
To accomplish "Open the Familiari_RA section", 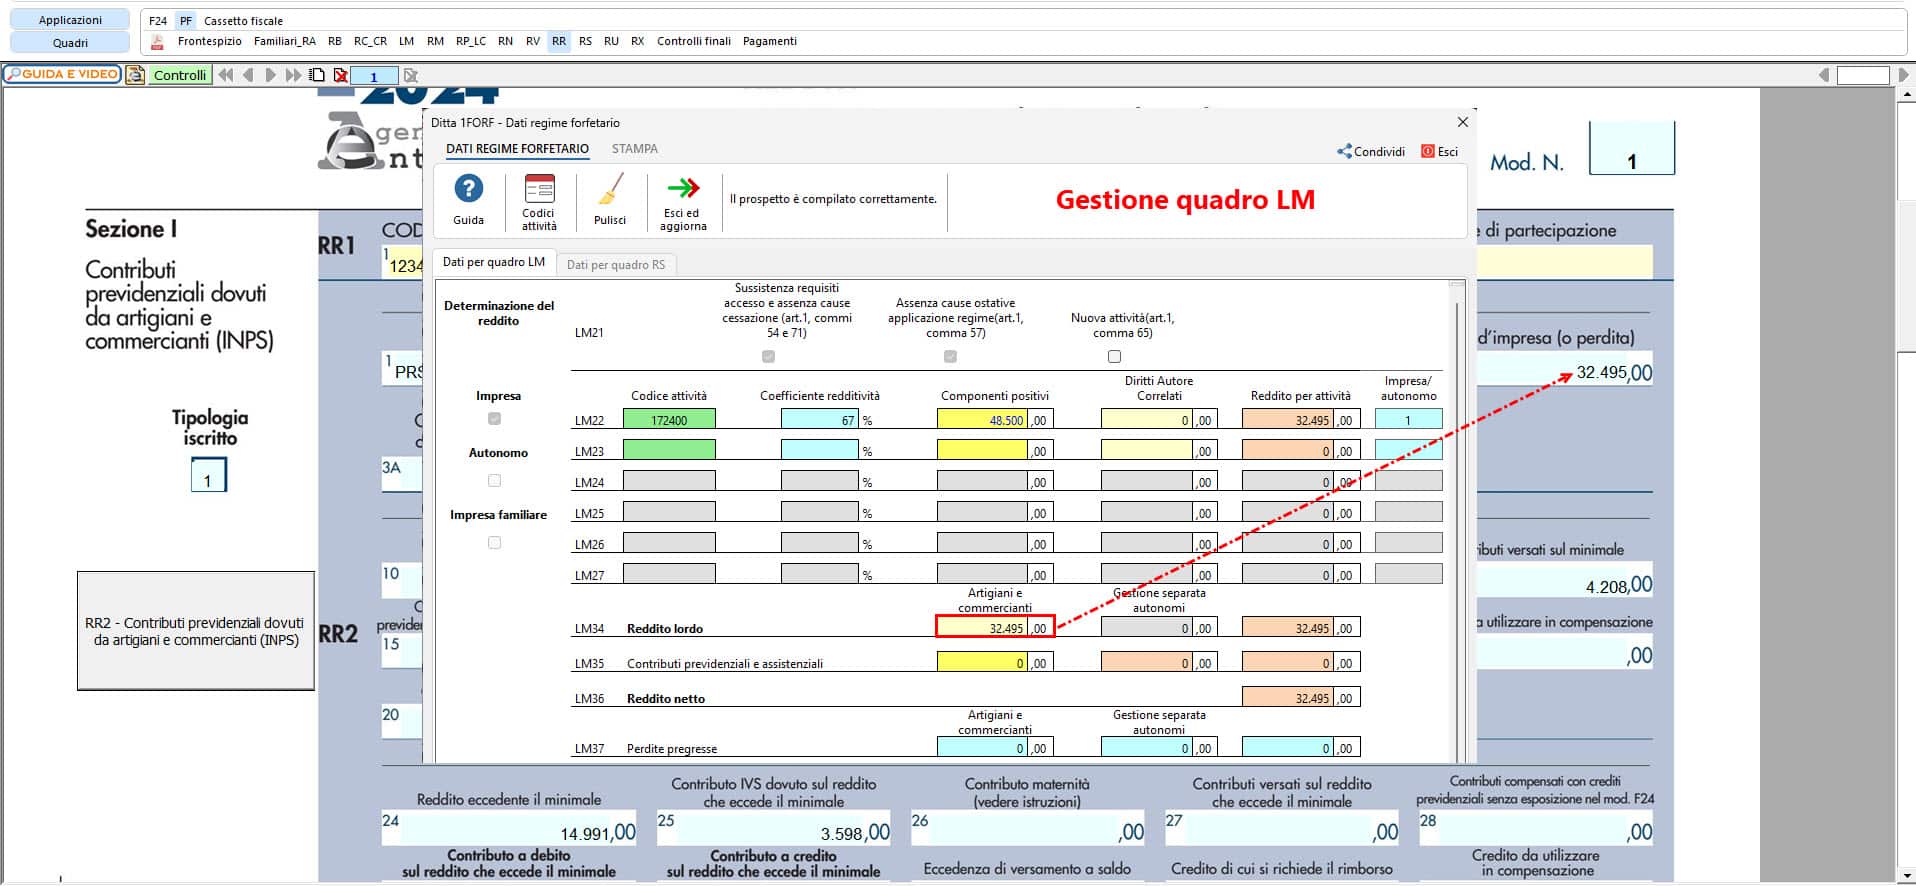I will click(285, 41).
